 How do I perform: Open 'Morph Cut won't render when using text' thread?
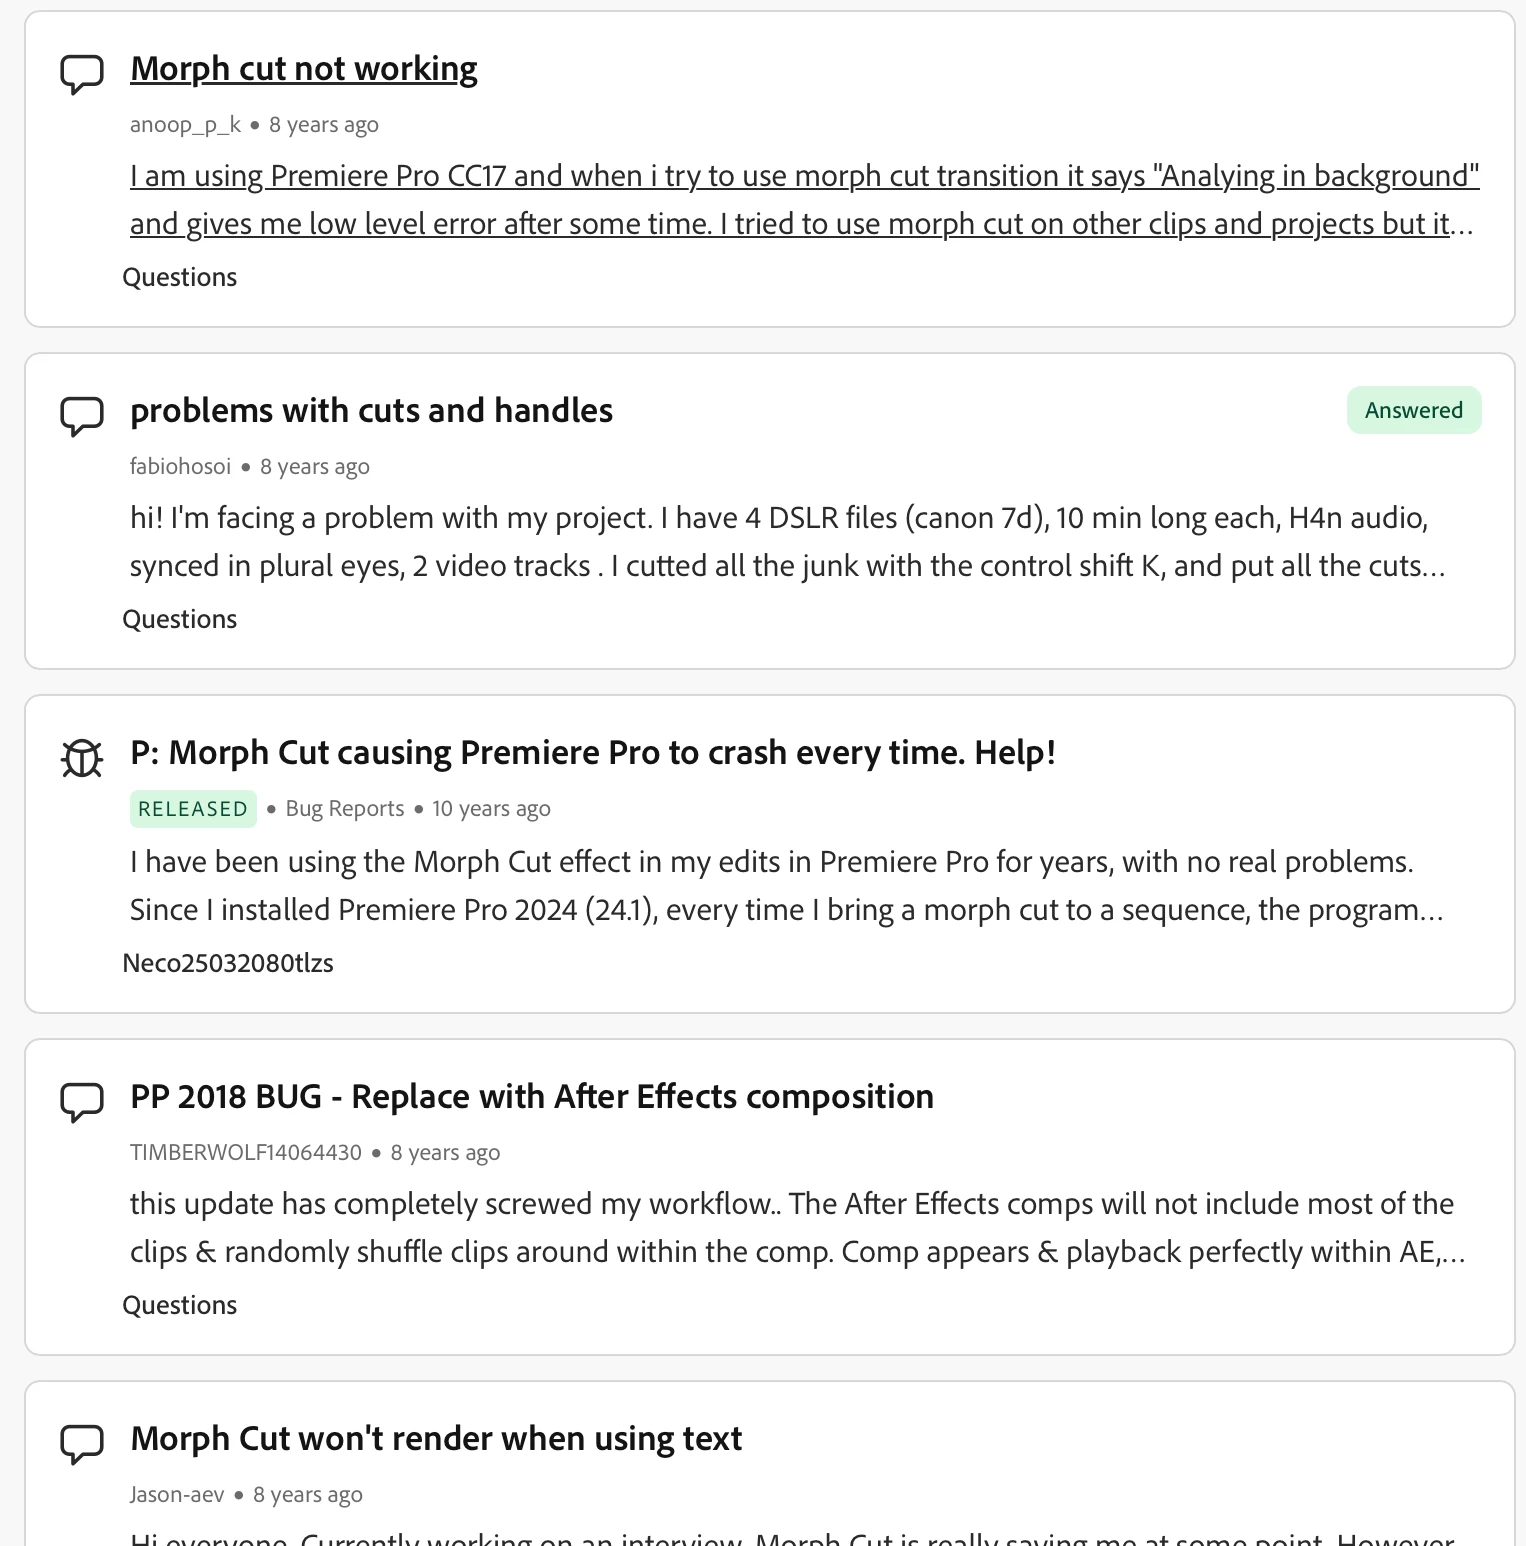(436, 1439)
